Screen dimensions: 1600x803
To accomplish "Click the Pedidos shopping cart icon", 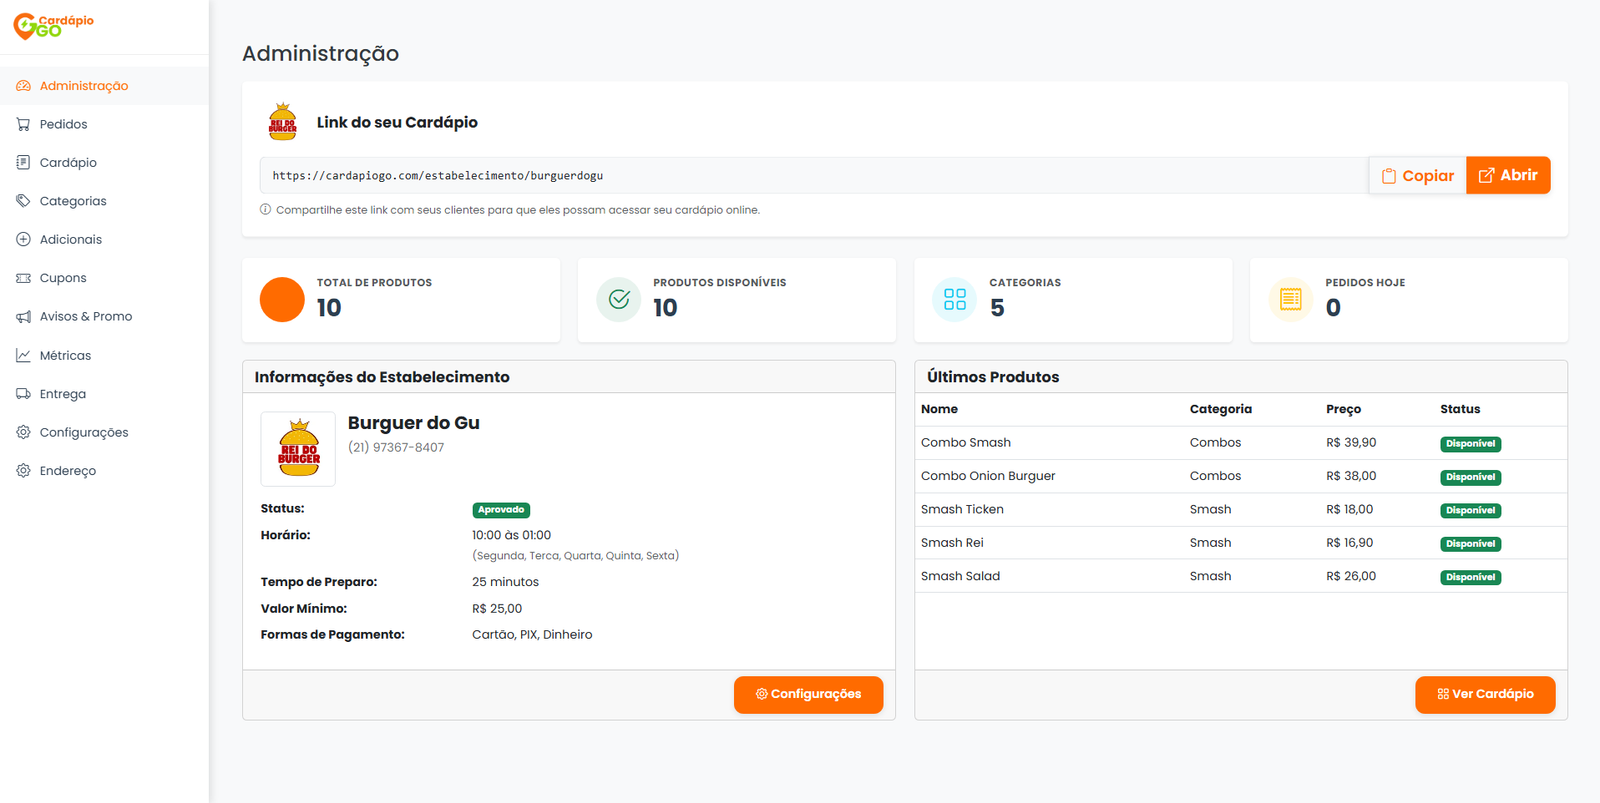I will [23, 124].
